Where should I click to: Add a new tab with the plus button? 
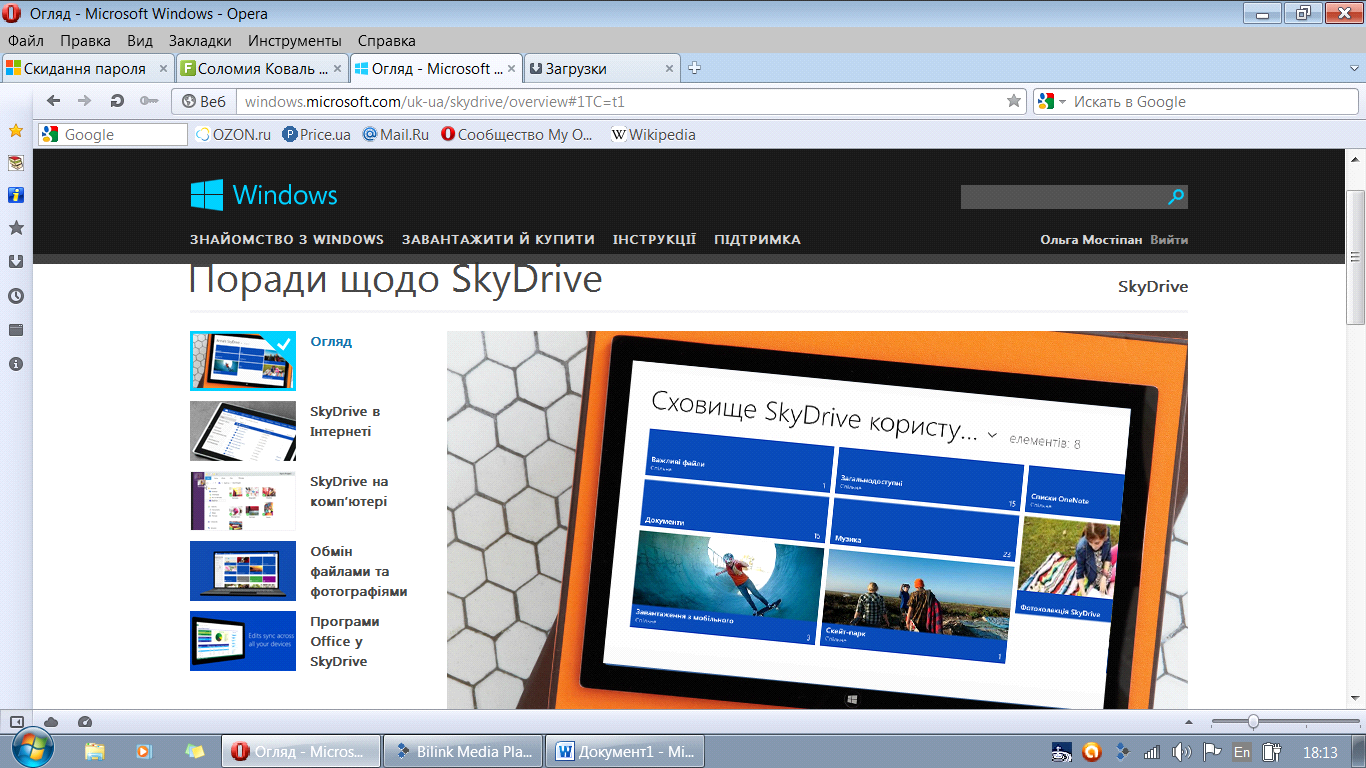(x=695, y=68)
